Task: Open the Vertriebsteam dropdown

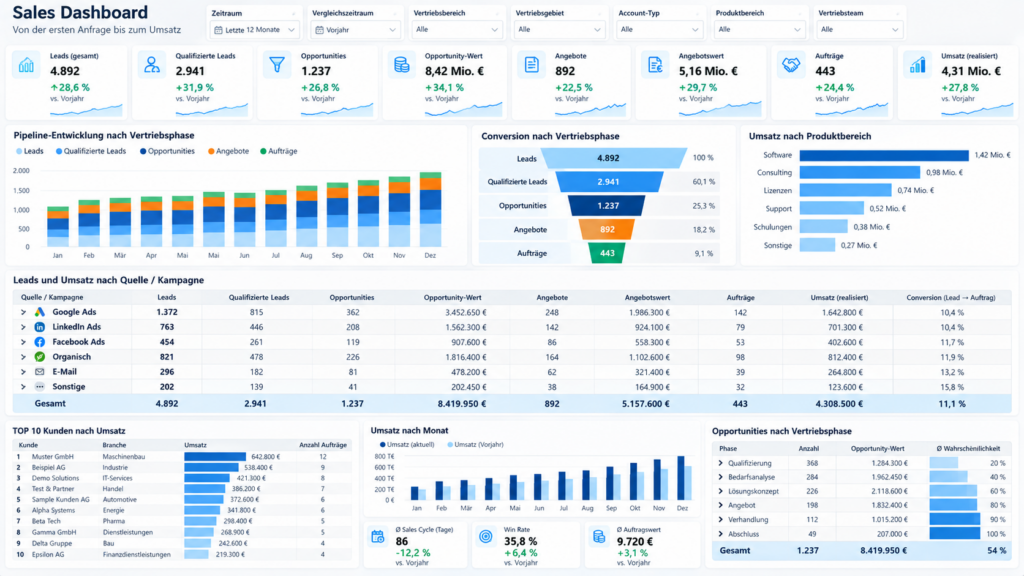Action: tap(859, 30)
